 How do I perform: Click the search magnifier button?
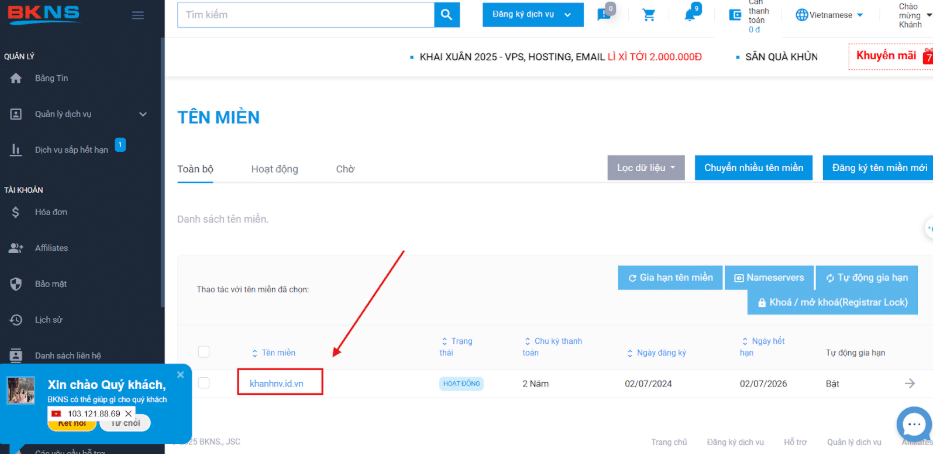pyautogui.click(x=447, y=15)
